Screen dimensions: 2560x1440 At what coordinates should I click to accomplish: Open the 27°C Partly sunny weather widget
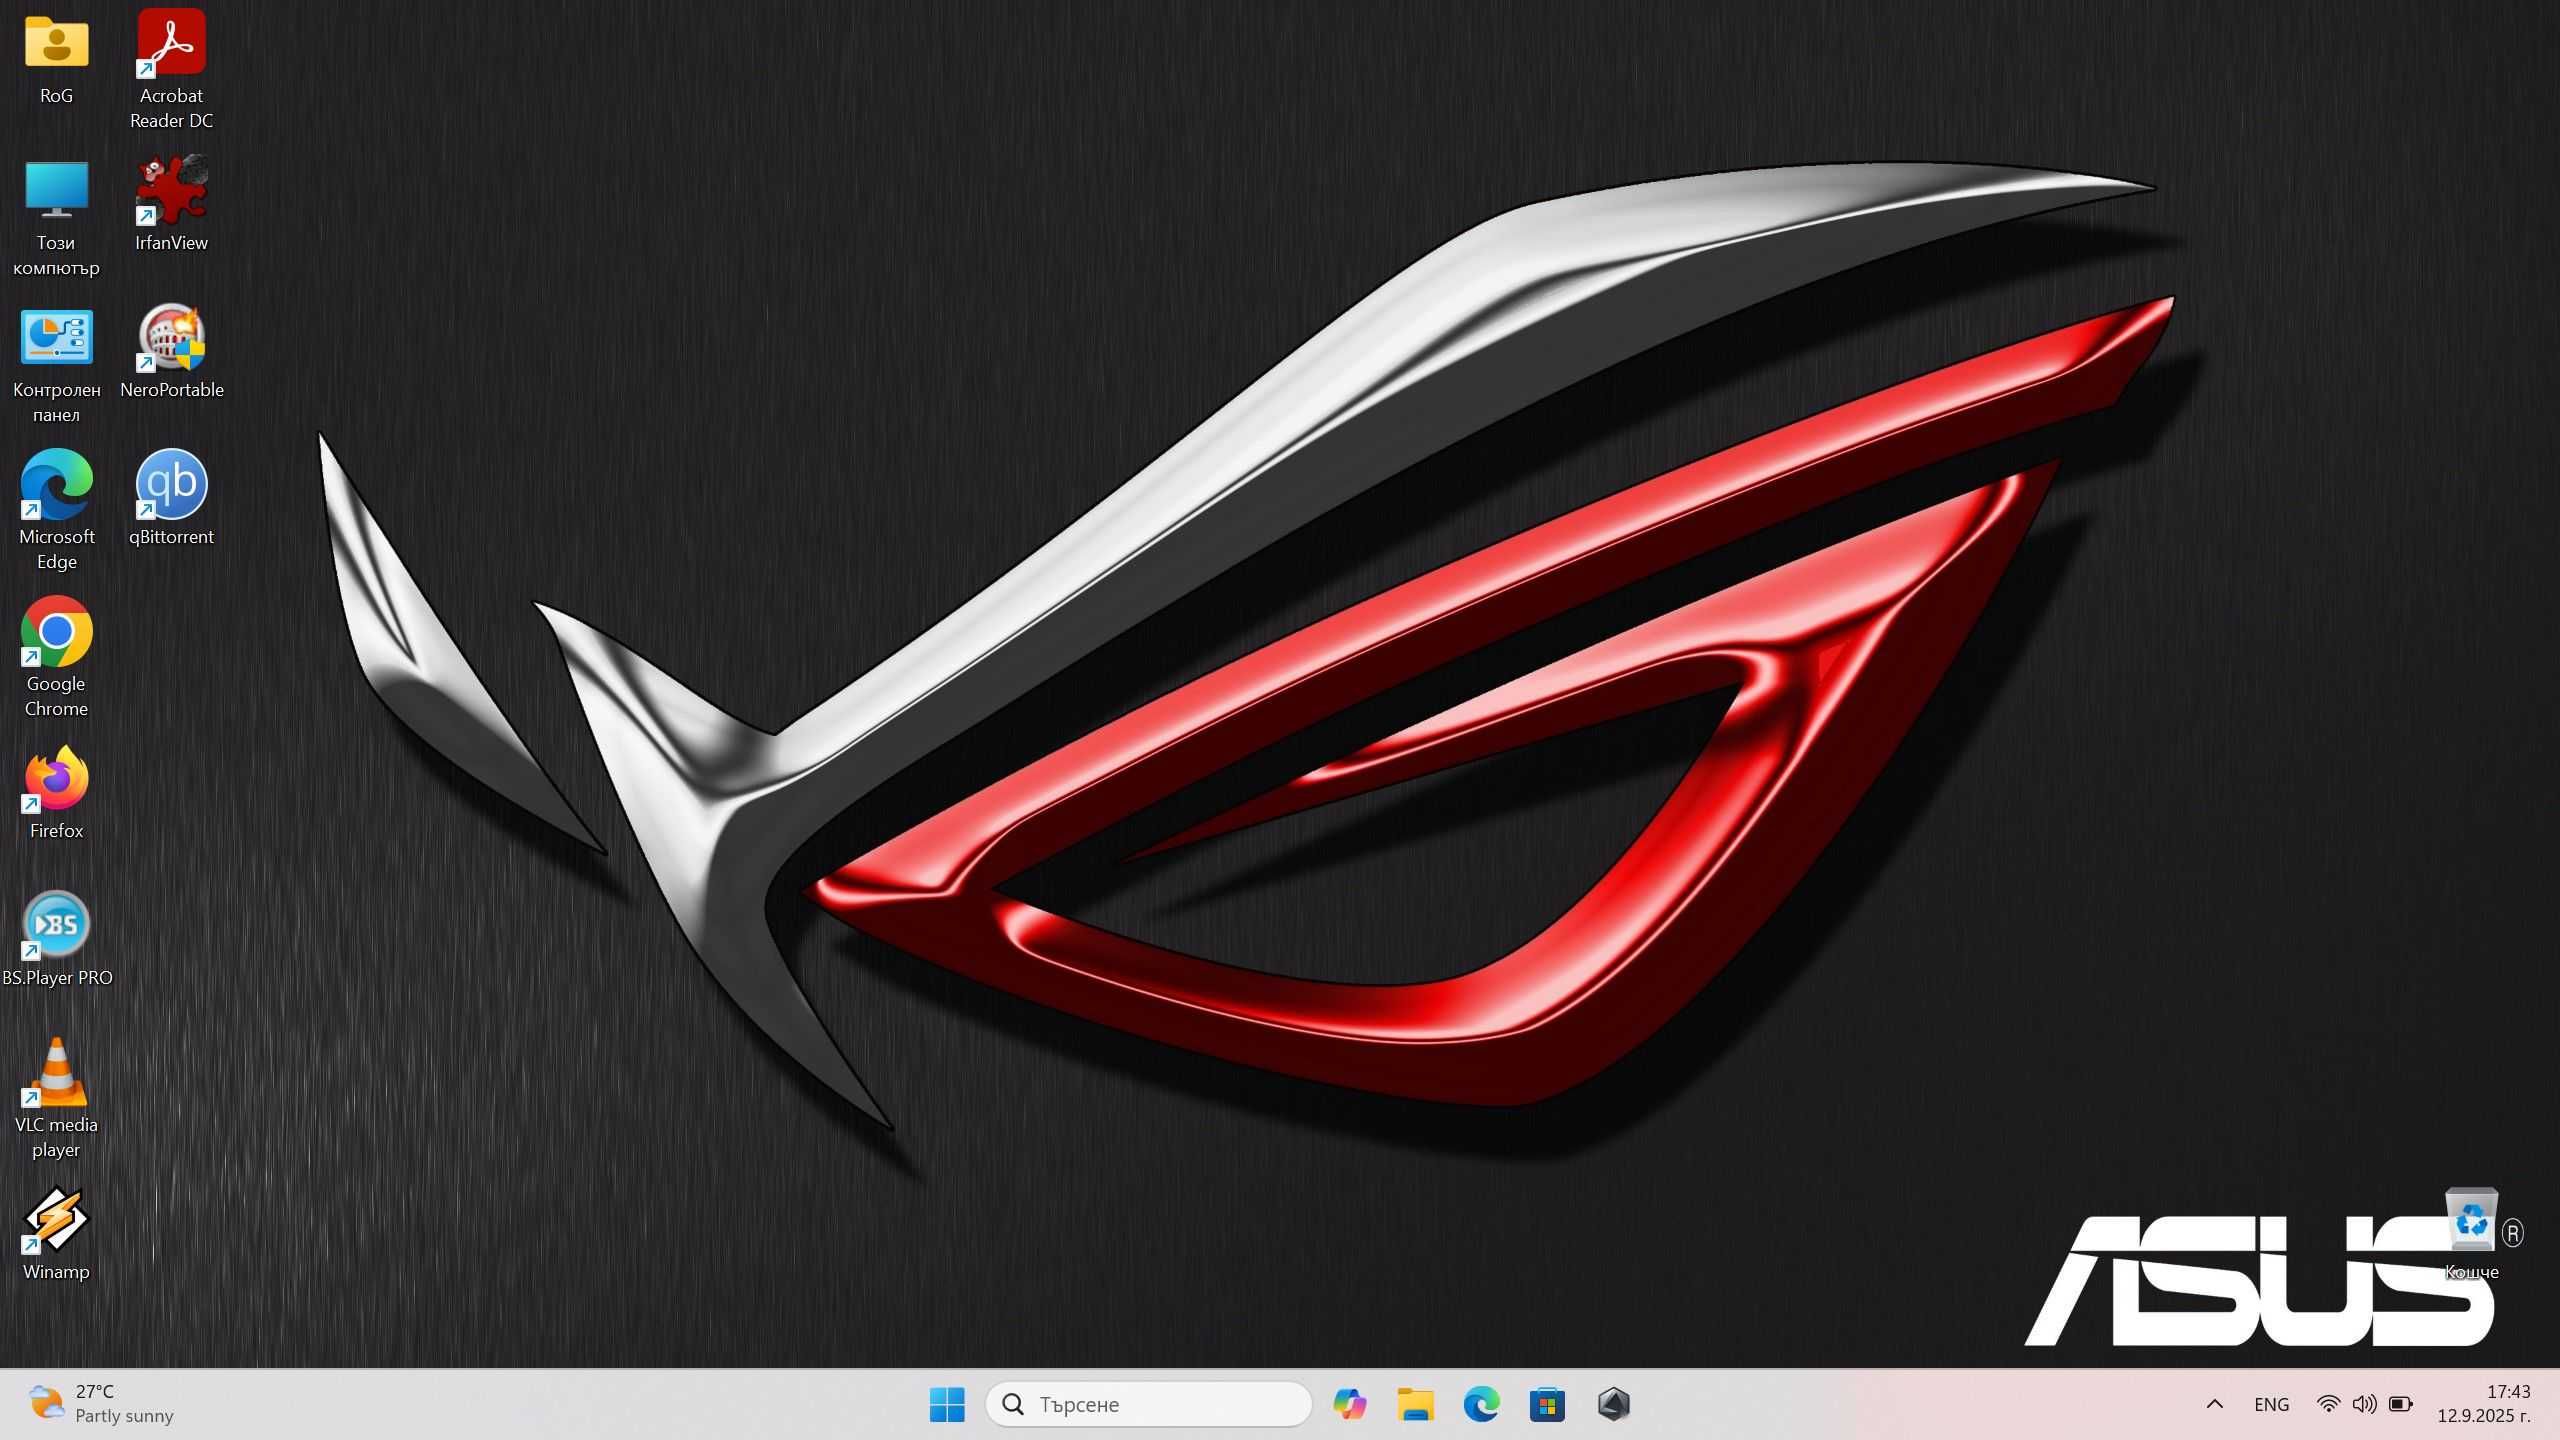click(100, 1404)
